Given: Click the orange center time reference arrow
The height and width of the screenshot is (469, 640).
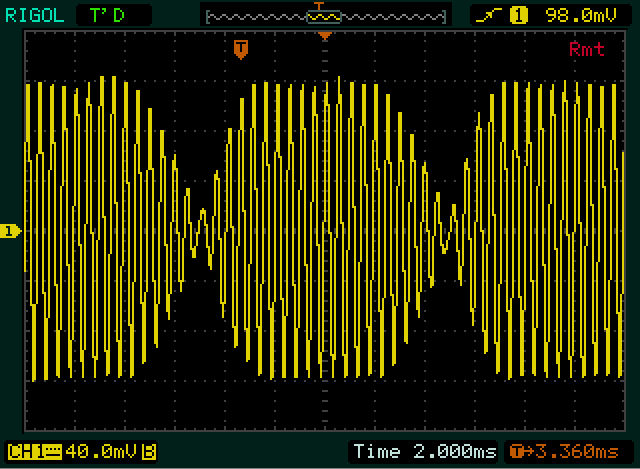Looking at the screenshot, I should tap(324, 37).
